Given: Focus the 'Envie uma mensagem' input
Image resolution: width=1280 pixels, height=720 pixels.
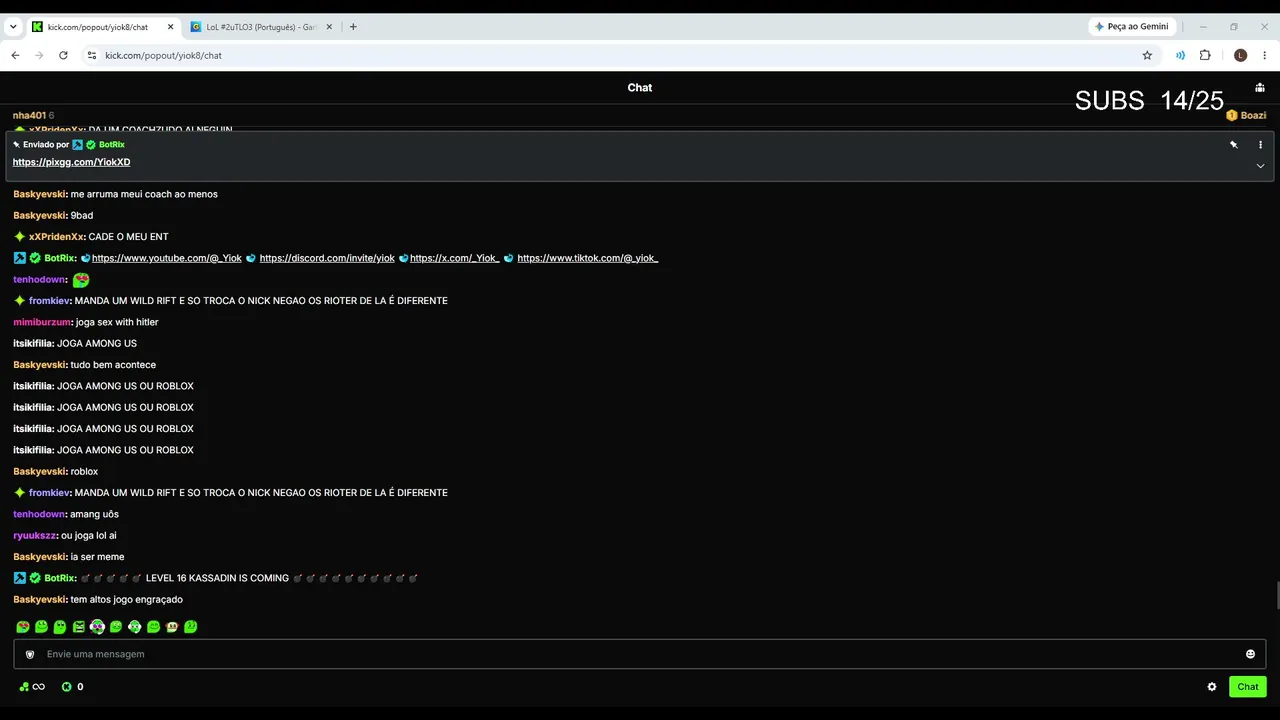Looking at the screenshot, I should 640,654.
